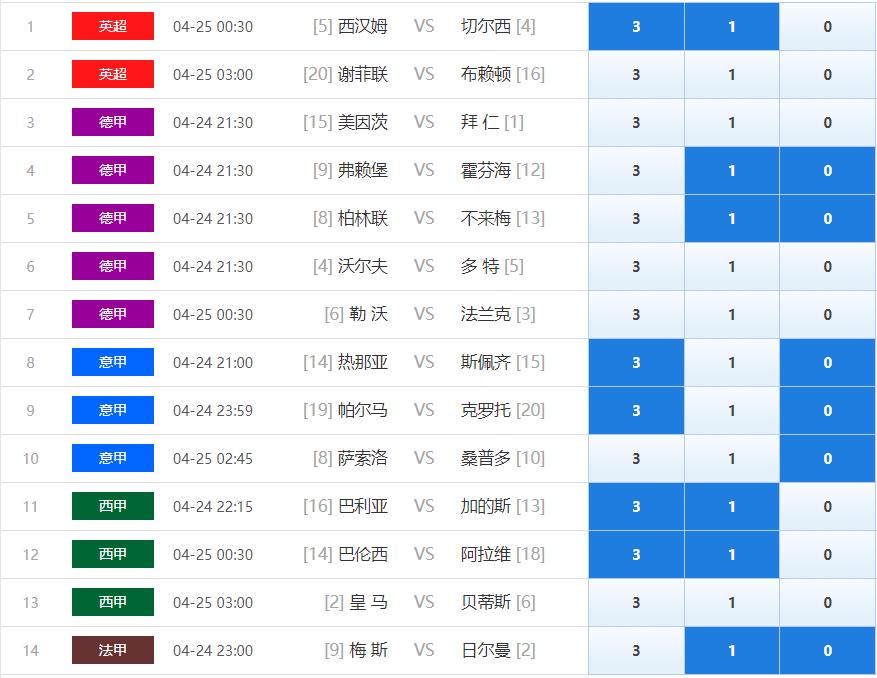Click the 法甲 league tag
877x678 pixels.
(113, 651)
